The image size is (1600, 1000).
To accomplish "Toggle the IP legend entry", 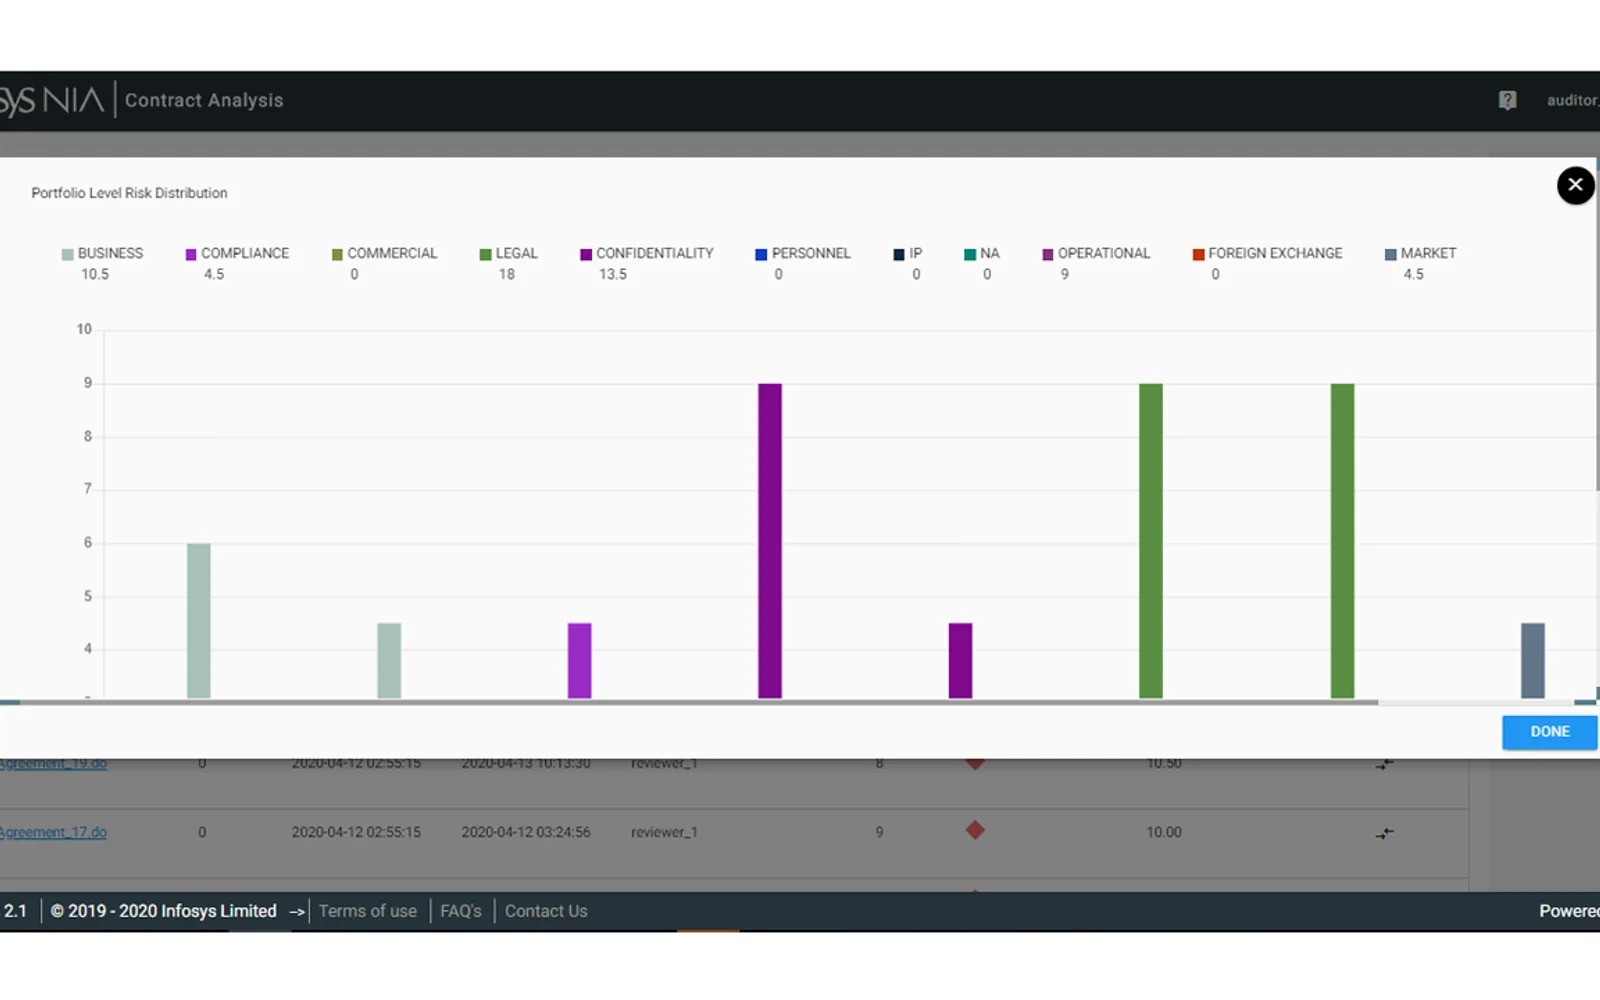I will [x=907, y=254].
